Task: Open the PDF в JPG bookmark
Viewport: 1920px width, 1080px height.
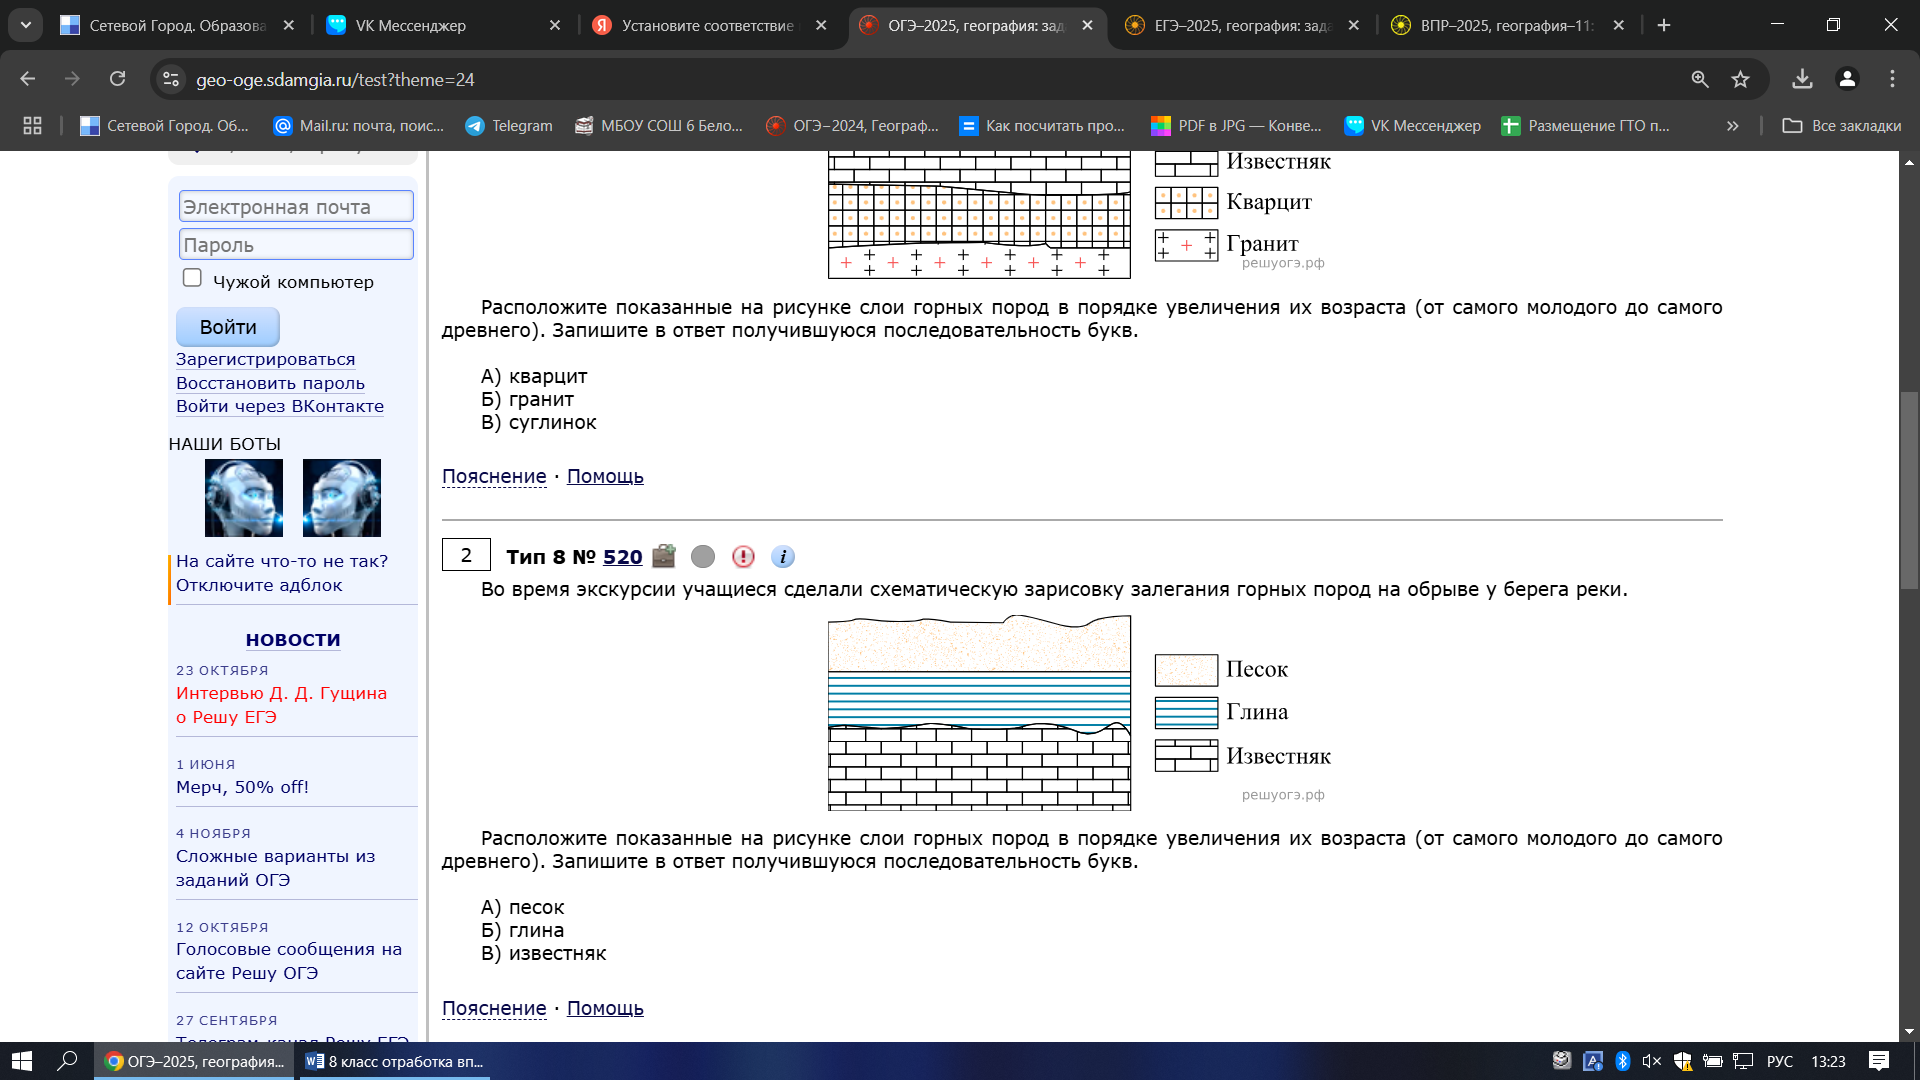Action: (1237, 125)
